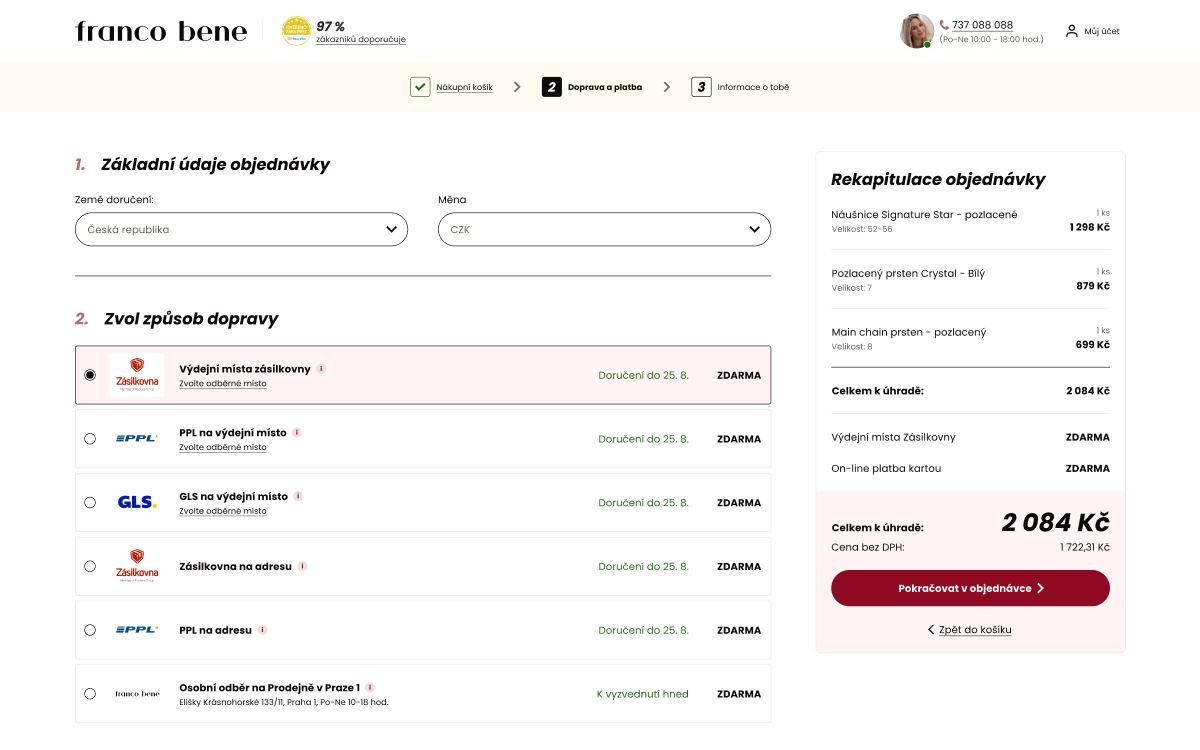Select Osobní odběr na Prodejně radio button
This screenshot has height=750, width=1200.
[x=90, y=694]
